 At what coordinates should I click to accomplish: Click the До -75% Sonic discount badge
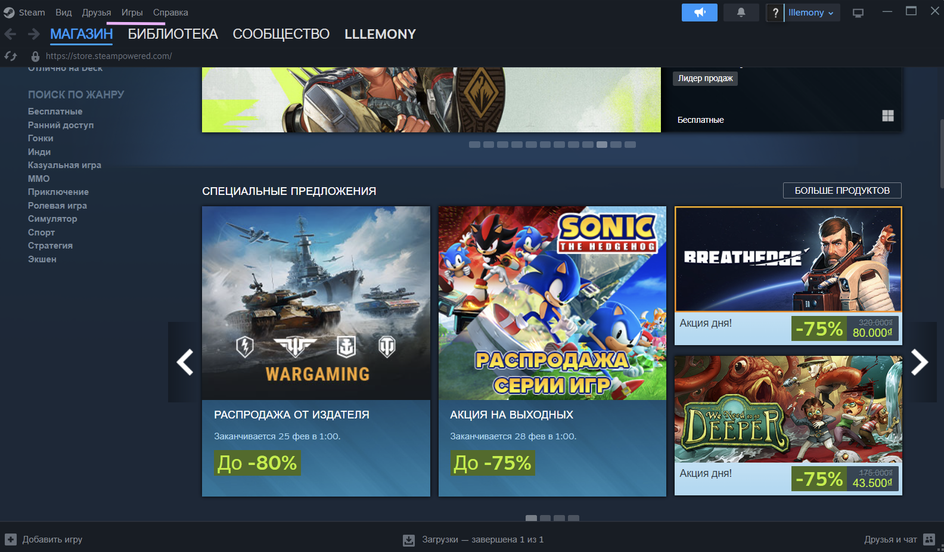pos(492,463)
